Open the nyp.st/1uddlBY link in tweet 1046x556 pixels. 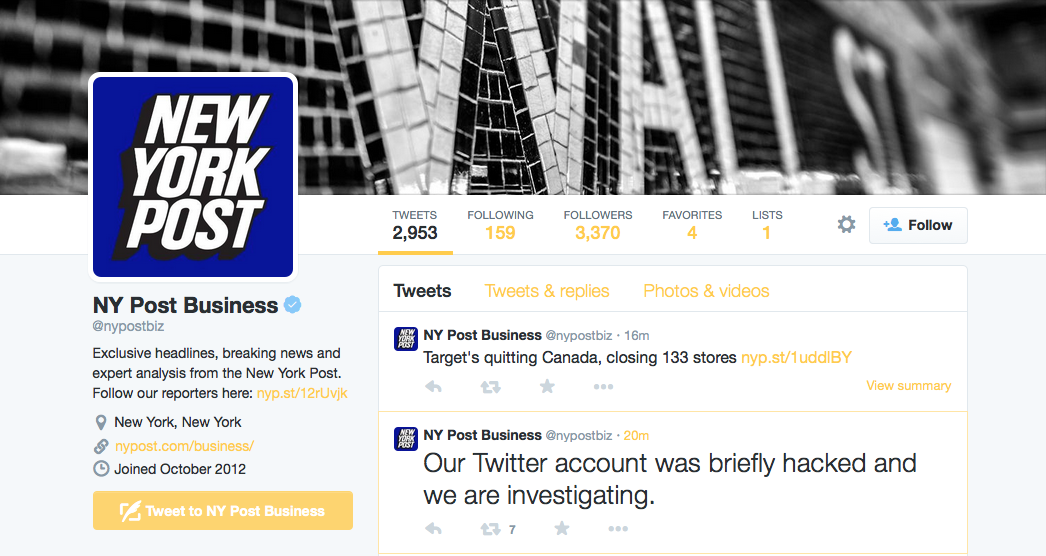(796, 357)
